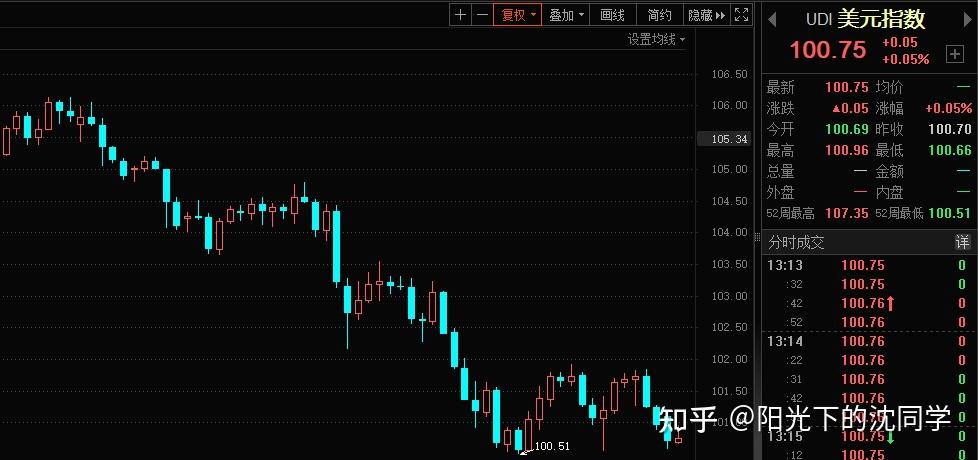Screen dimensions: 978x460
Task: Click the red up-tick arrow beside 100.76
Action: tap(890, 304)
